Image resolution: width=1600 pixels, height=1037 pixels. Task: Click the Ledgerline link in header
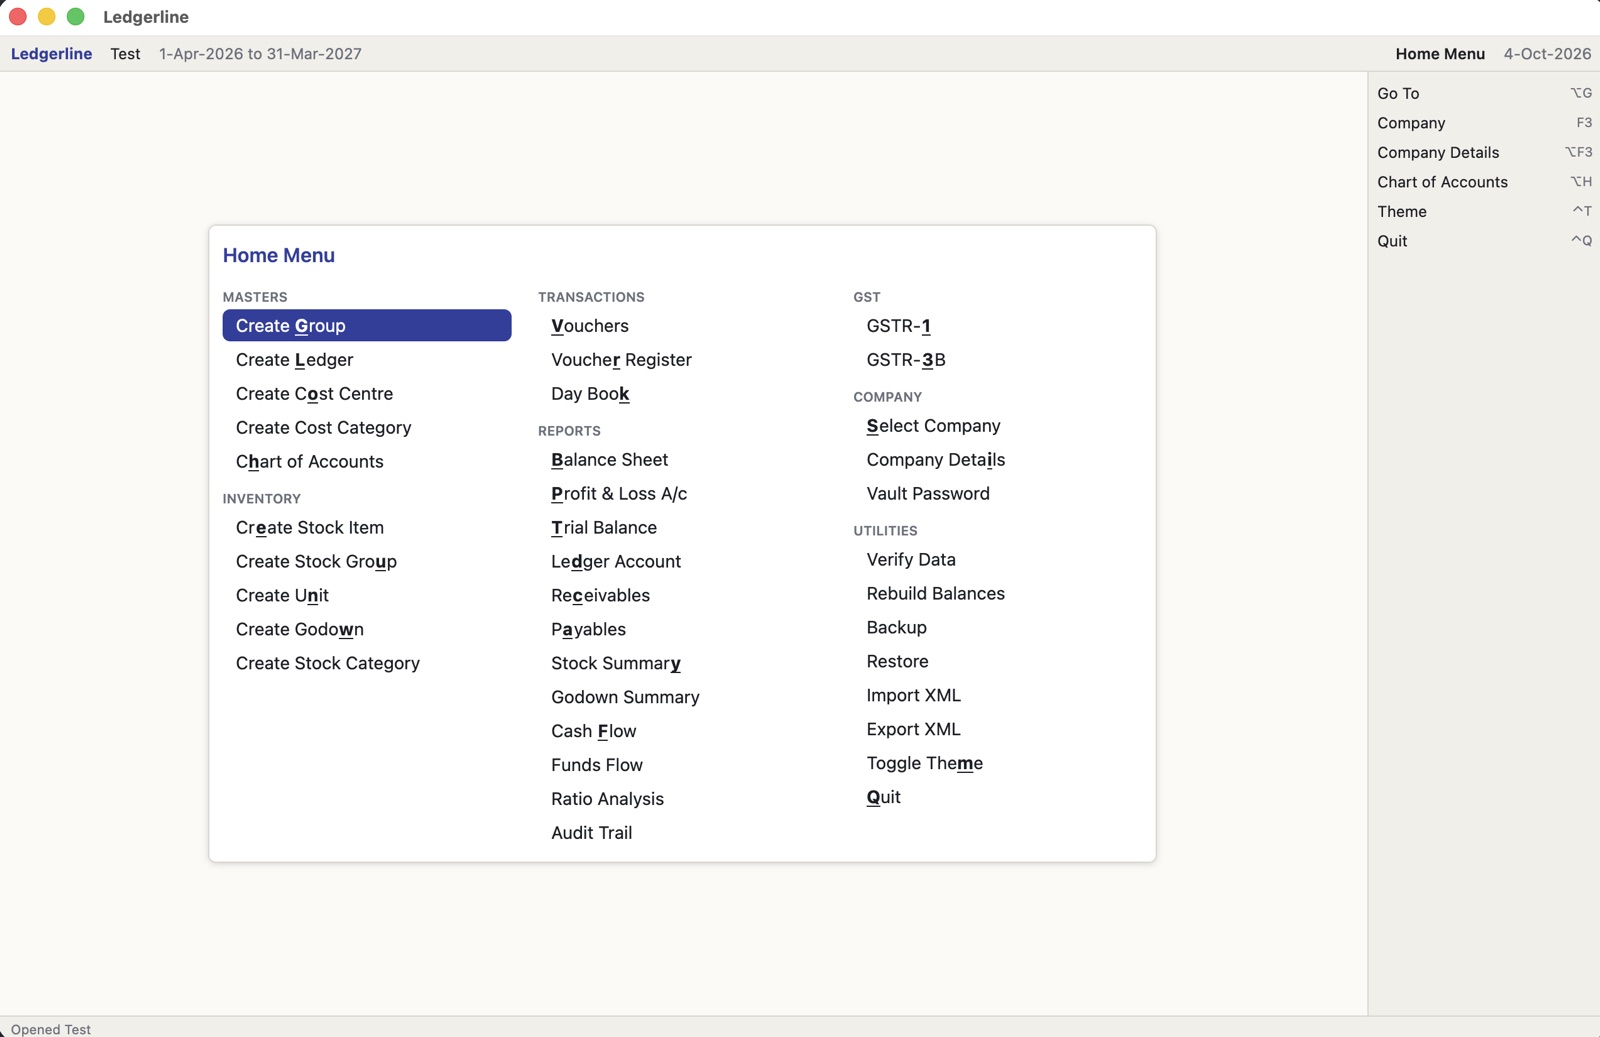[52, 54]
